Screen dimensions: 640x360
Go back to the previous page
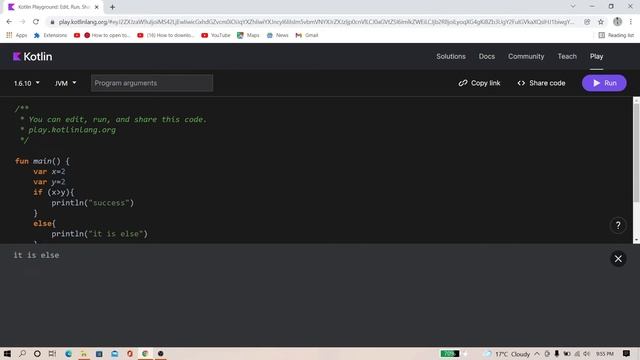pos(9,22)
